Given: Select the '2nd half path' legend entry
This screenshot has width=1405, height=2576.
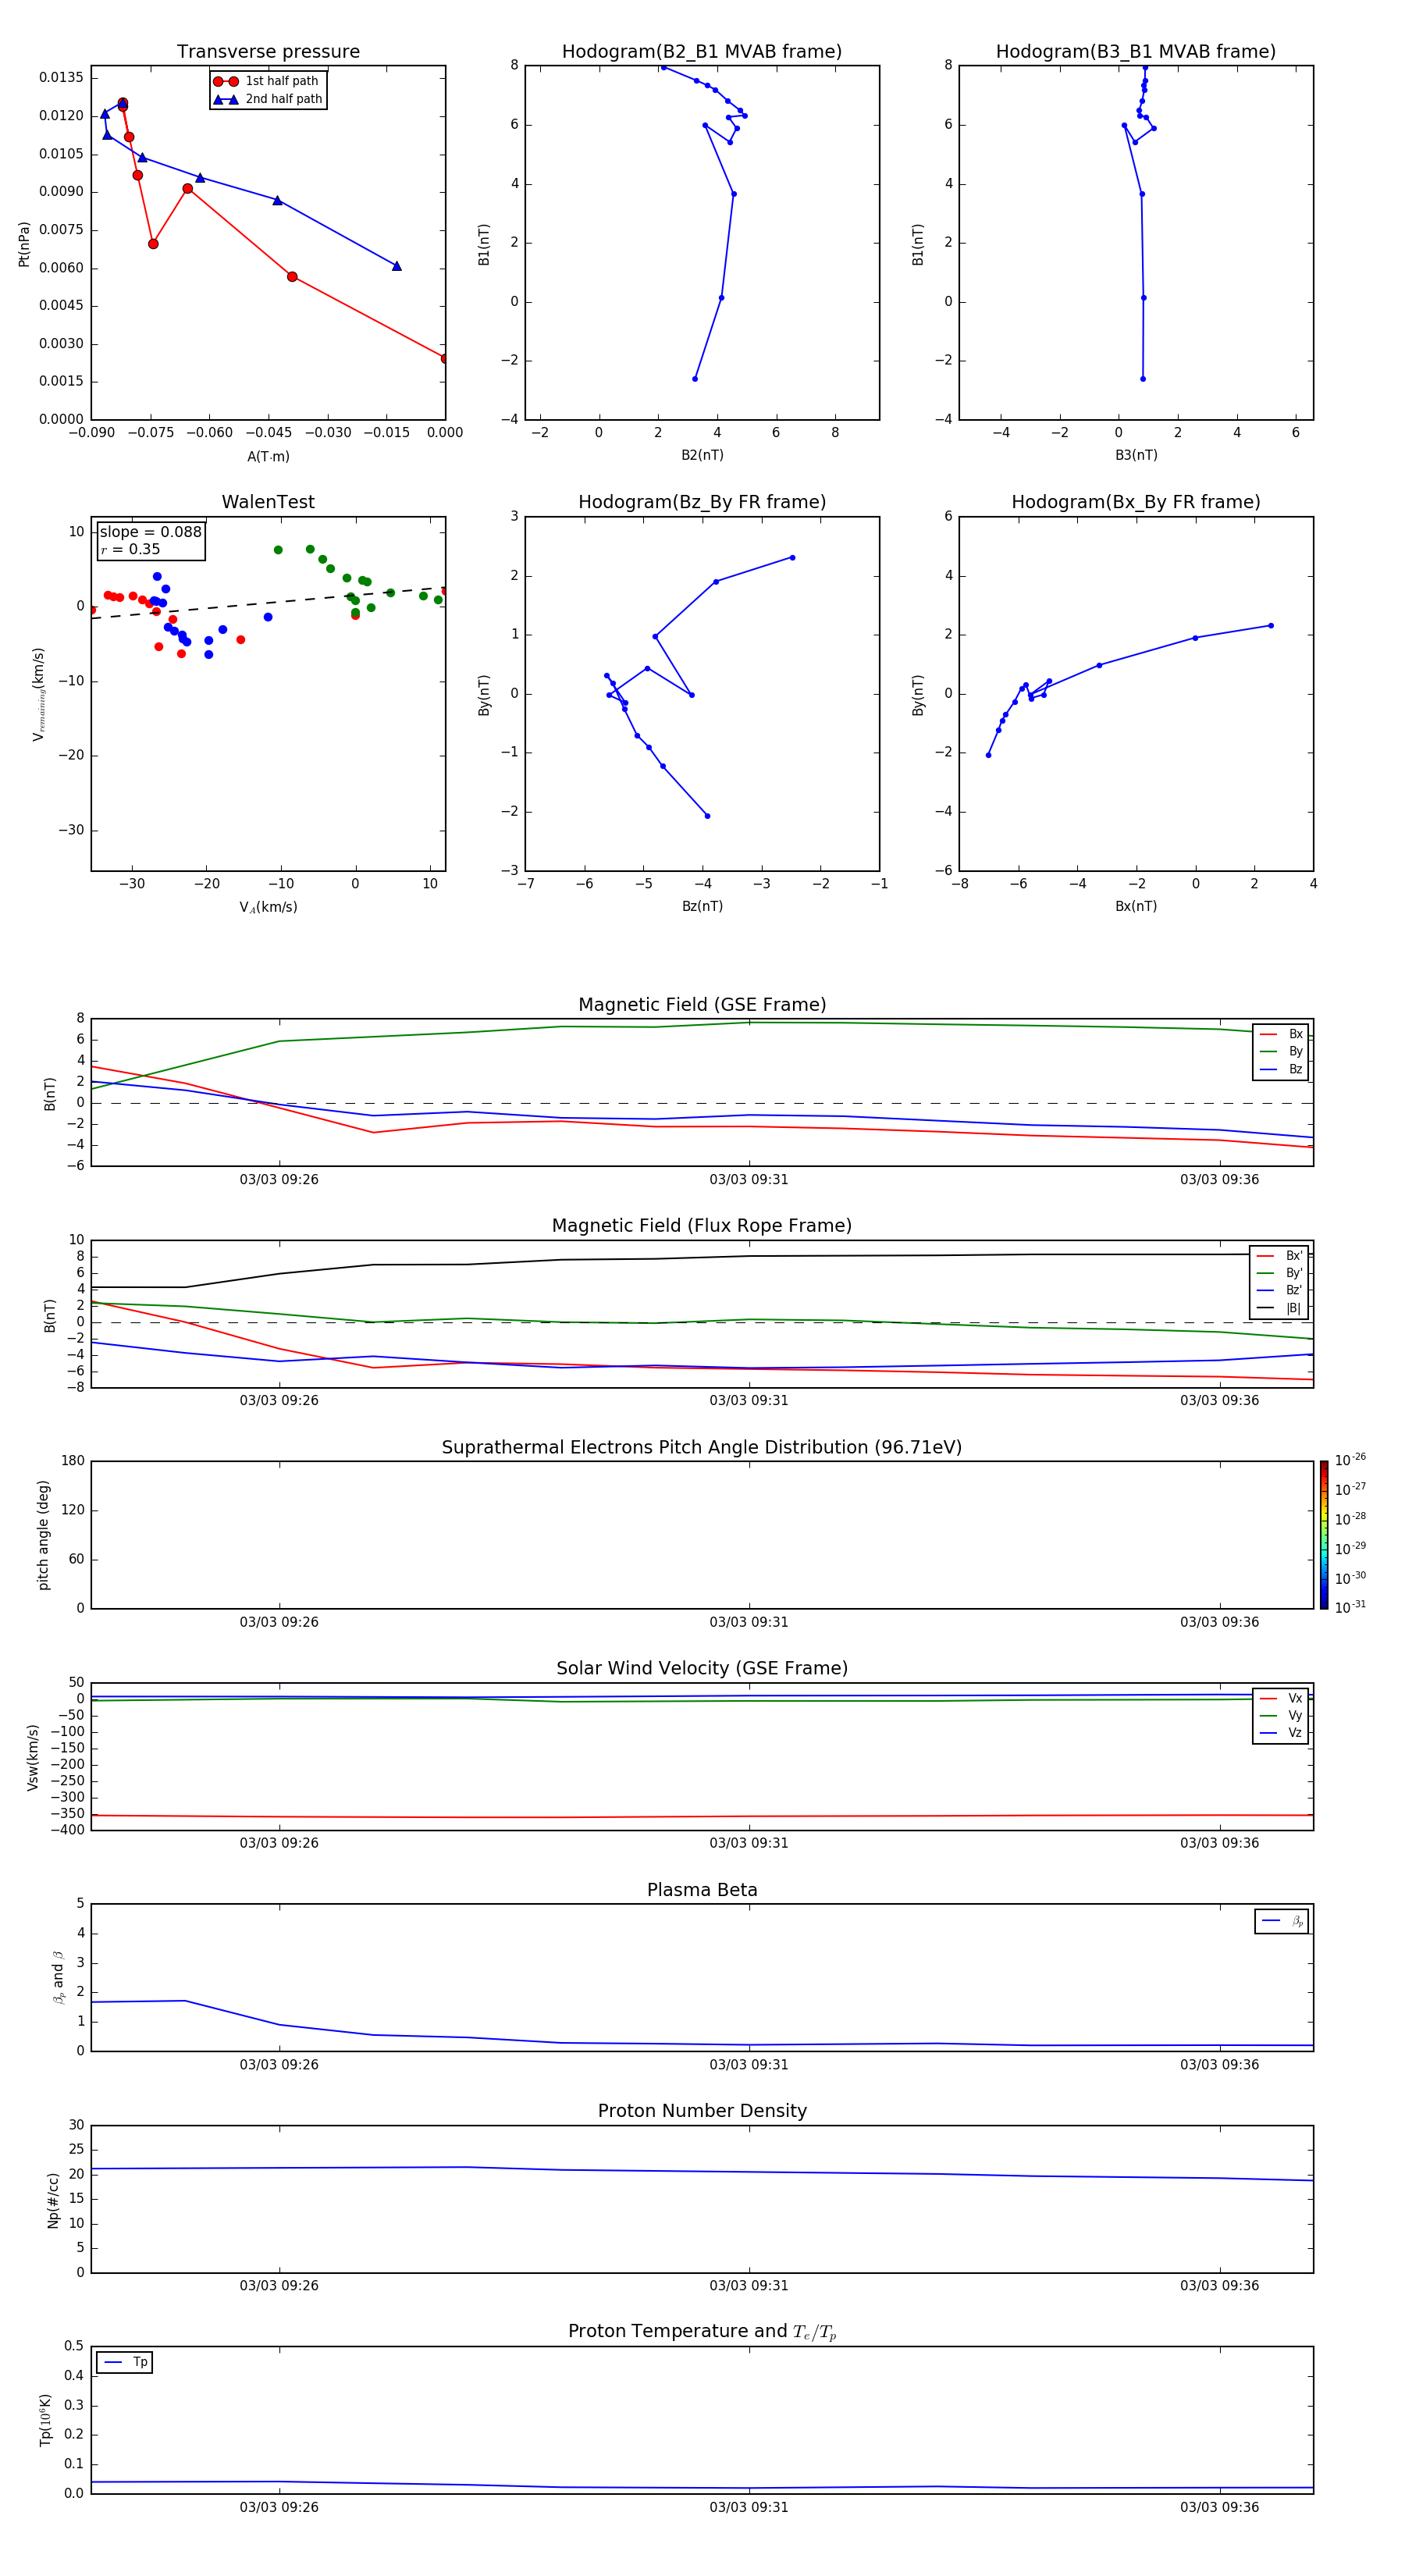Looking at the screenshot, I should tap(267, 99).
